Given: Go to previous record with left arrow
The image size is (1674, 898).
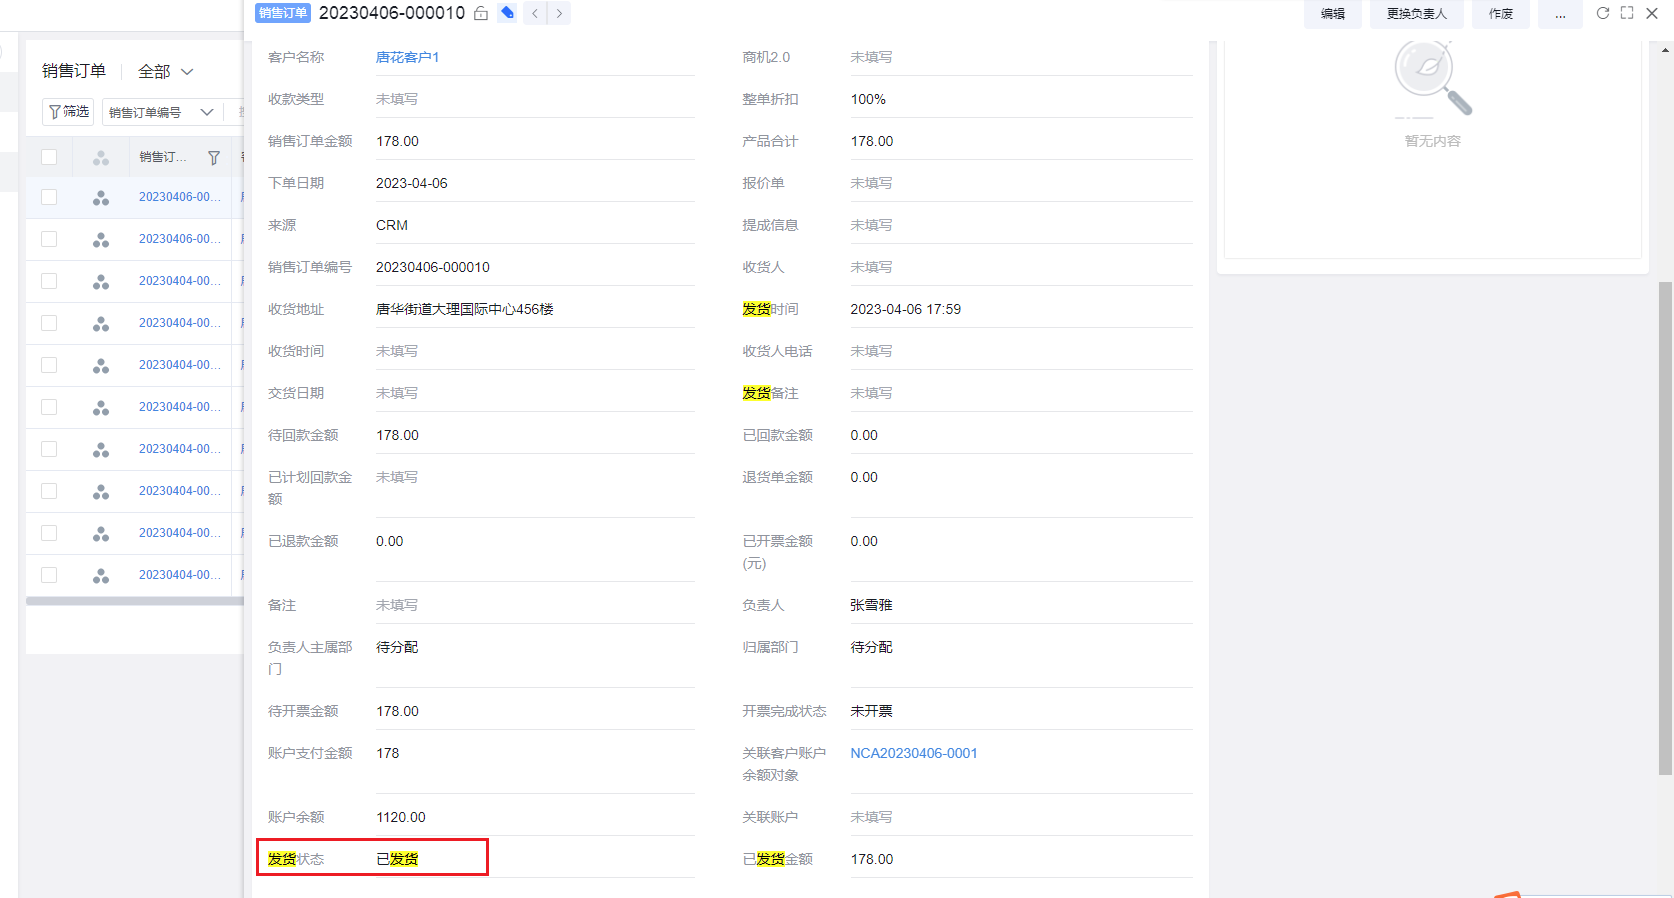Looking at the screenshot, I should (x=535, y=13).
